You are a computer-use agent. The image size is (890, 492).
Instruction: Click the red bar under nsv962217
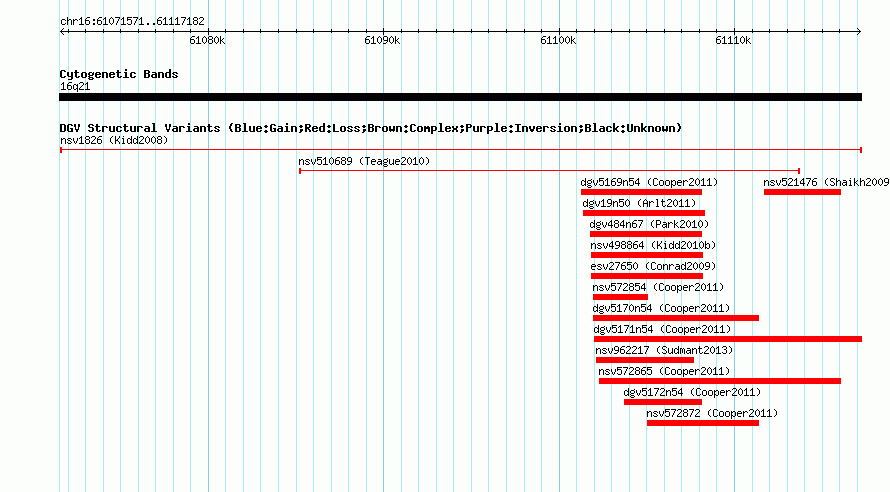tap(645, 360)
